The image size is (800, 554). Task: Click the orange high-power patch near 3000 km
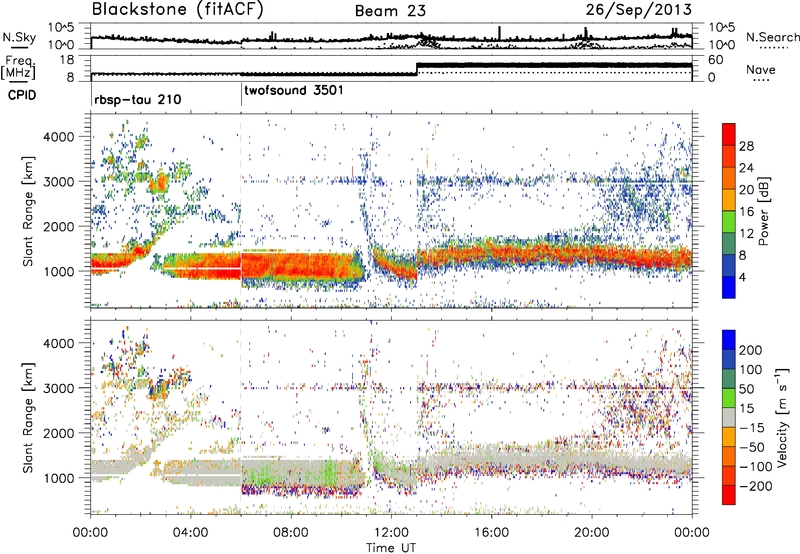[159, 183]
